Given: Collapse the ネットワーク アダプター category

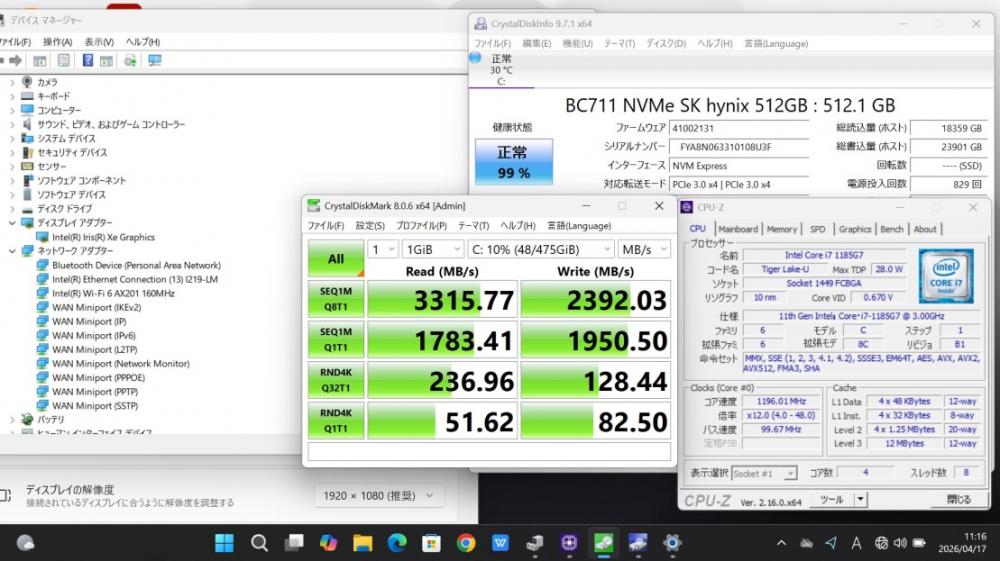Looking at the screenshot, I should point(12,251).
